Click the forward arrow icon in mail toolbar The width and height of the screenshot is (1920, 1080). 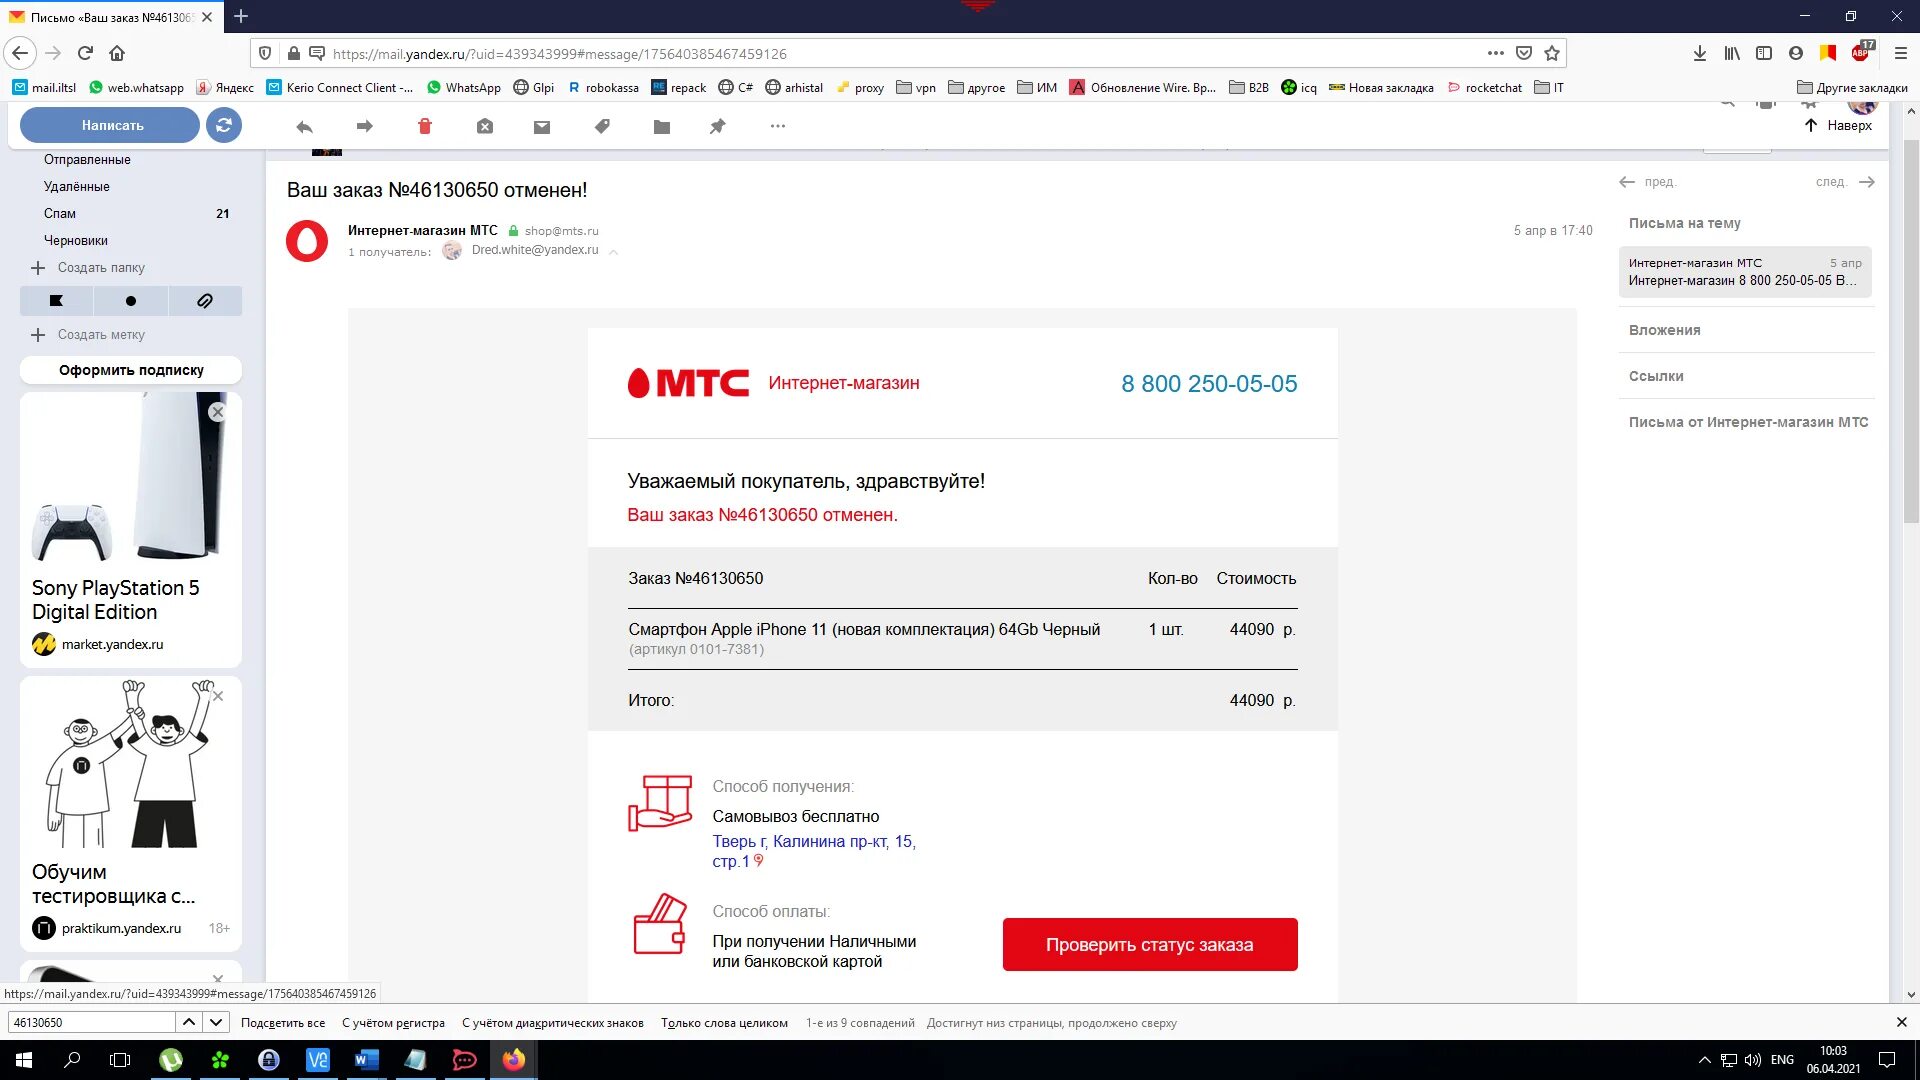pyautogui.click(x=364, y=126)
